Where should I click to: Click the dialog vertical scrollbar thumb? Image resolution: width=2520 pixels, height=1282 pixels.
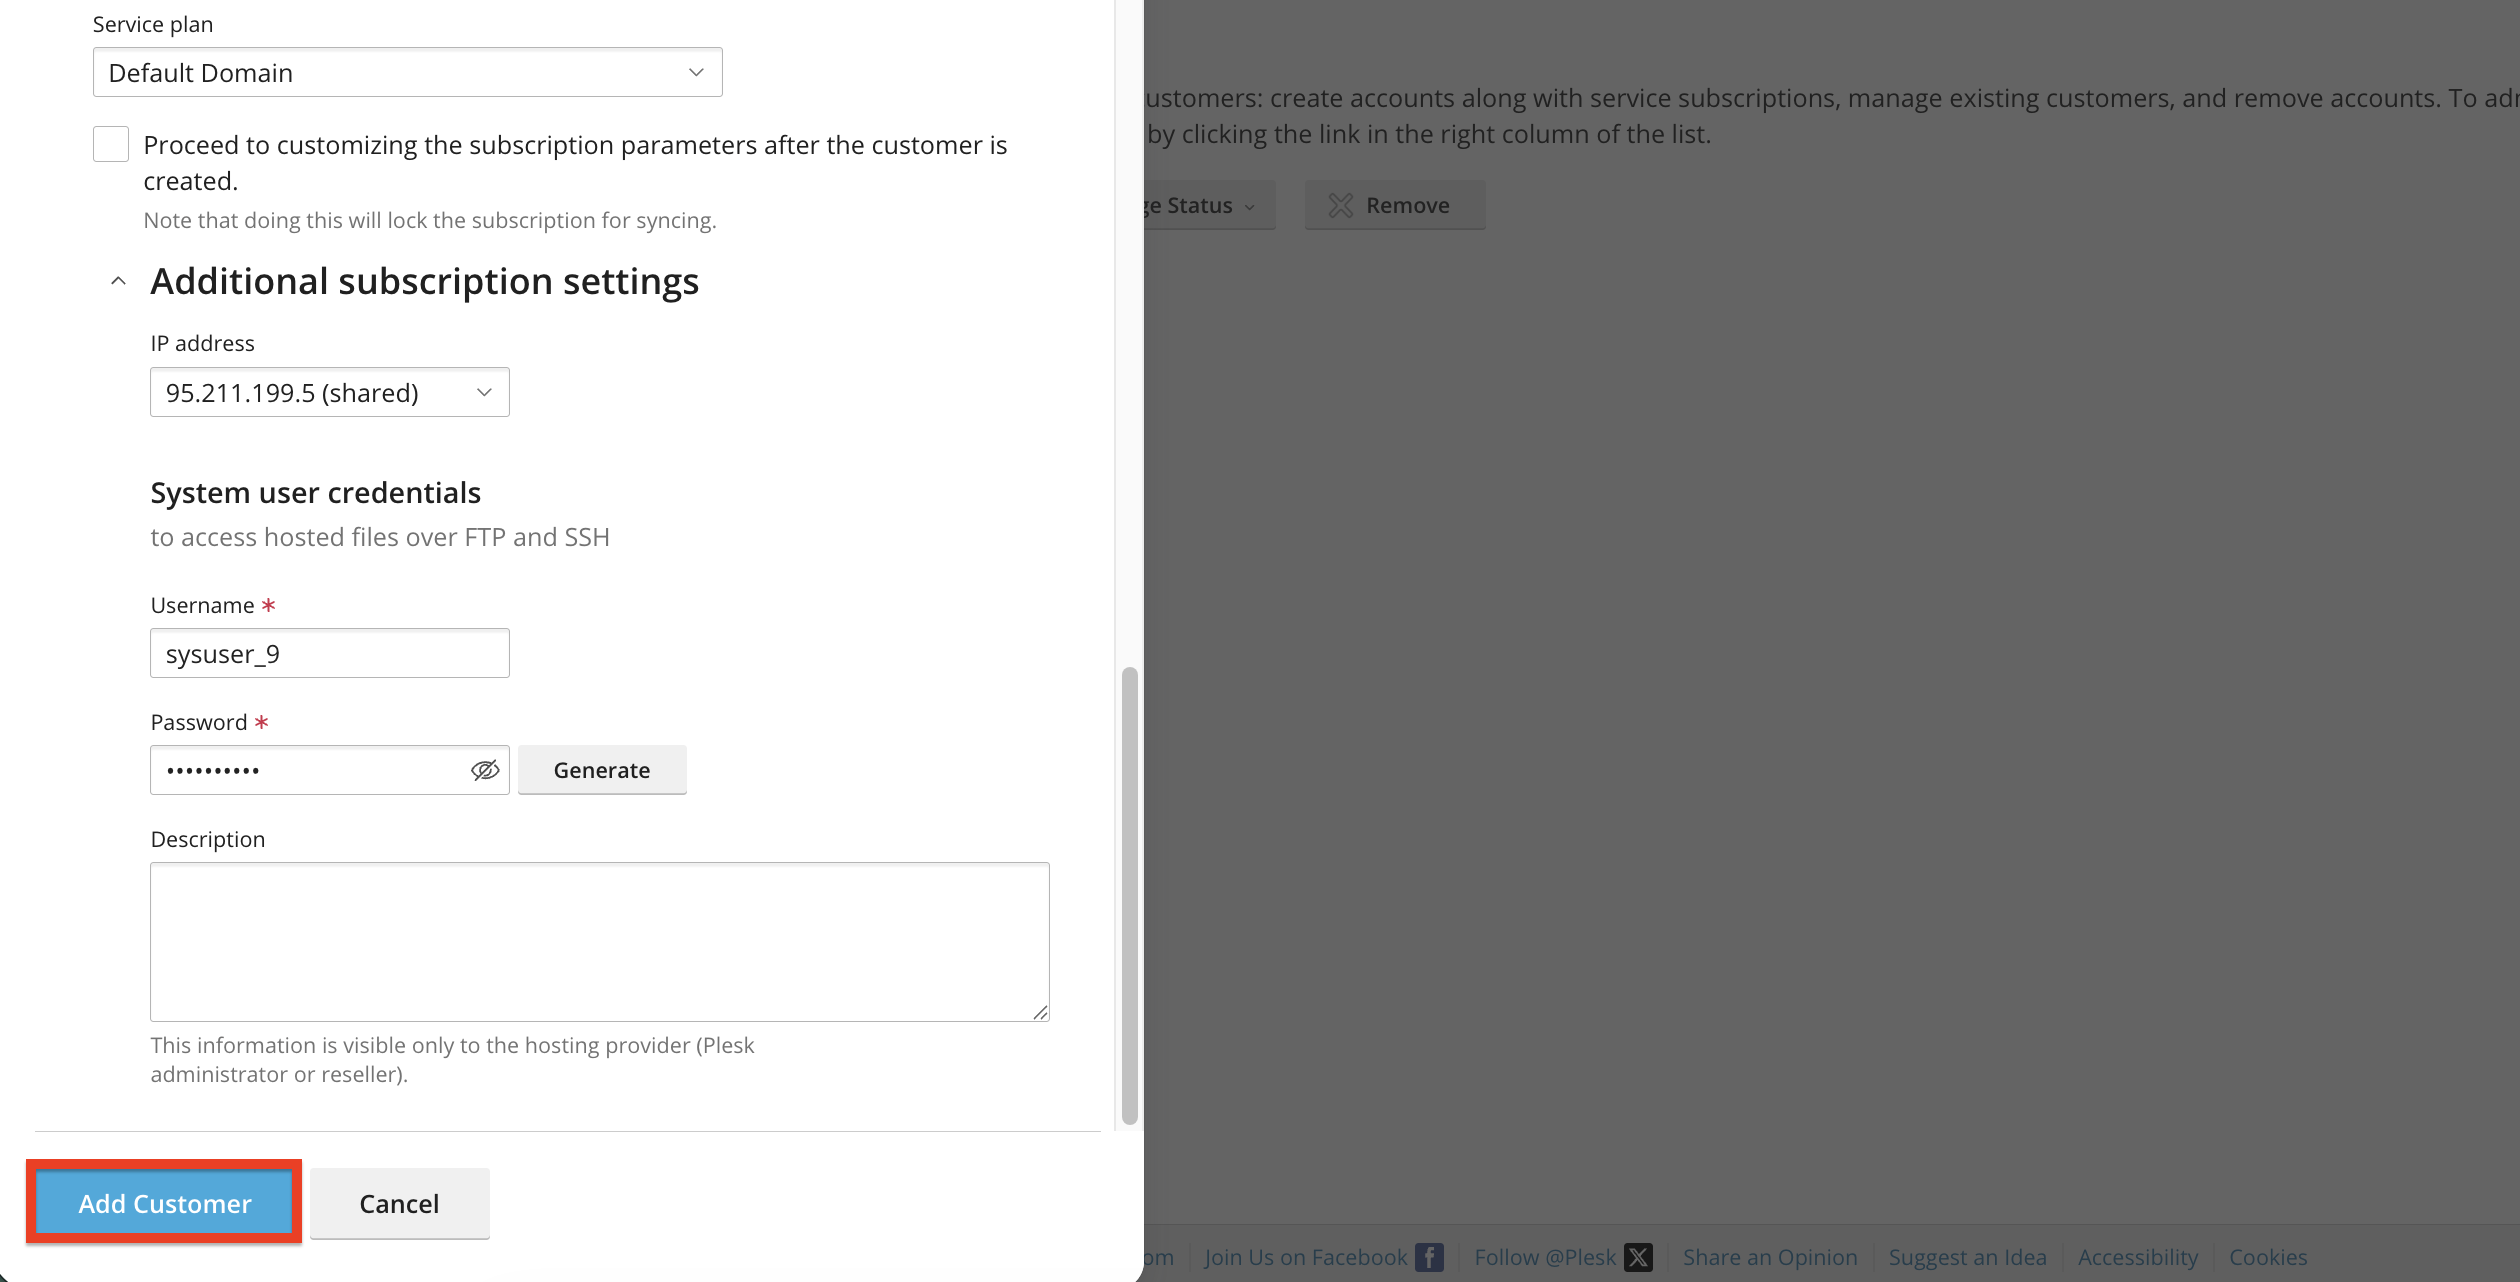(x=1130, y=895)
